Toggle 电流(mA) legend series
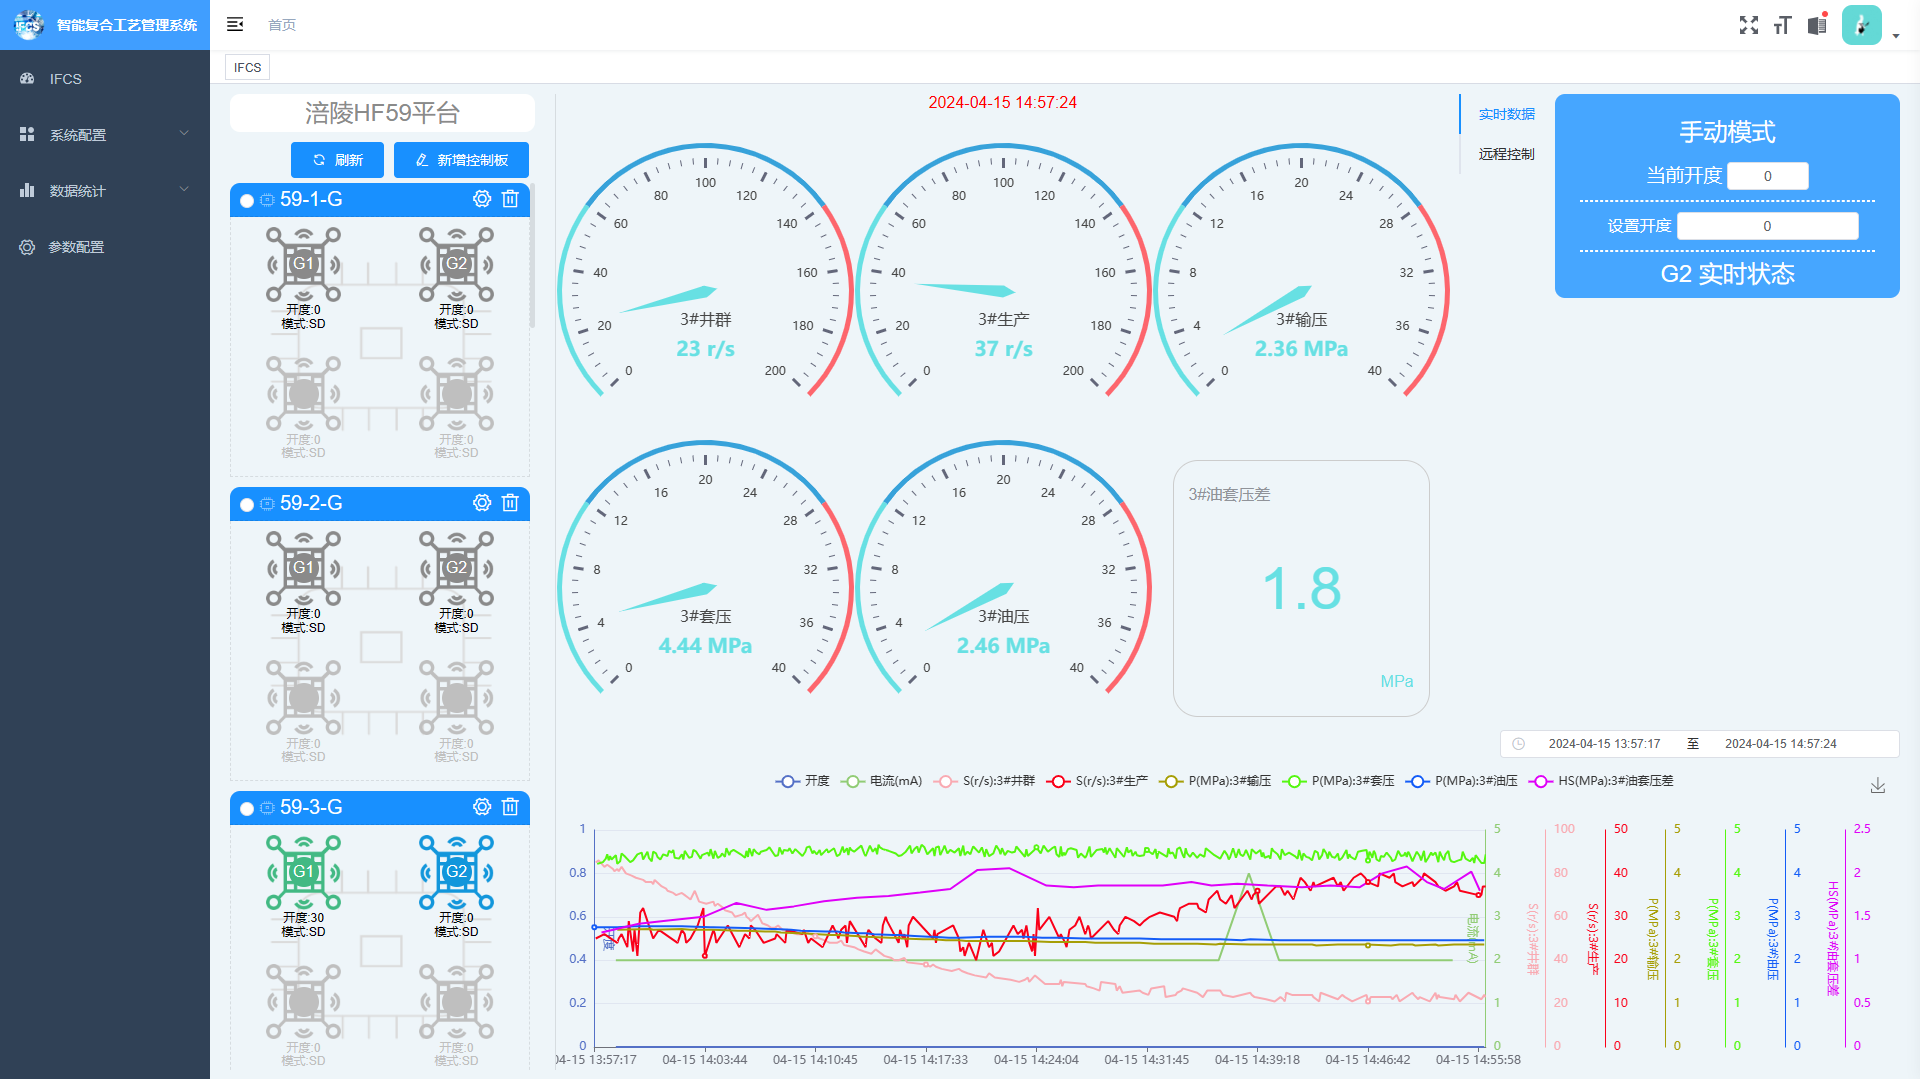Screen dimensions: 1920x1079 tap(882, 781)
